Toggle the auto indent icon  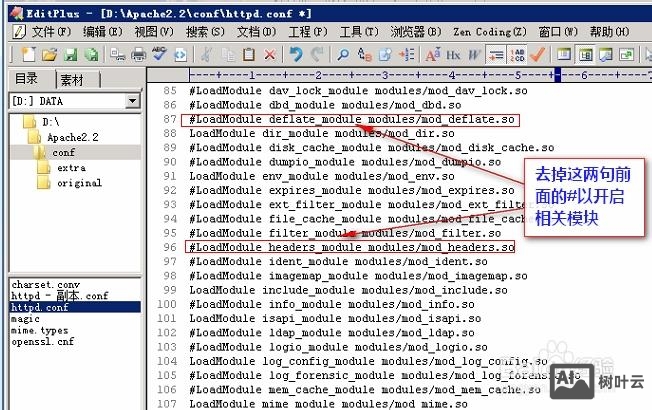click(496, 54)
